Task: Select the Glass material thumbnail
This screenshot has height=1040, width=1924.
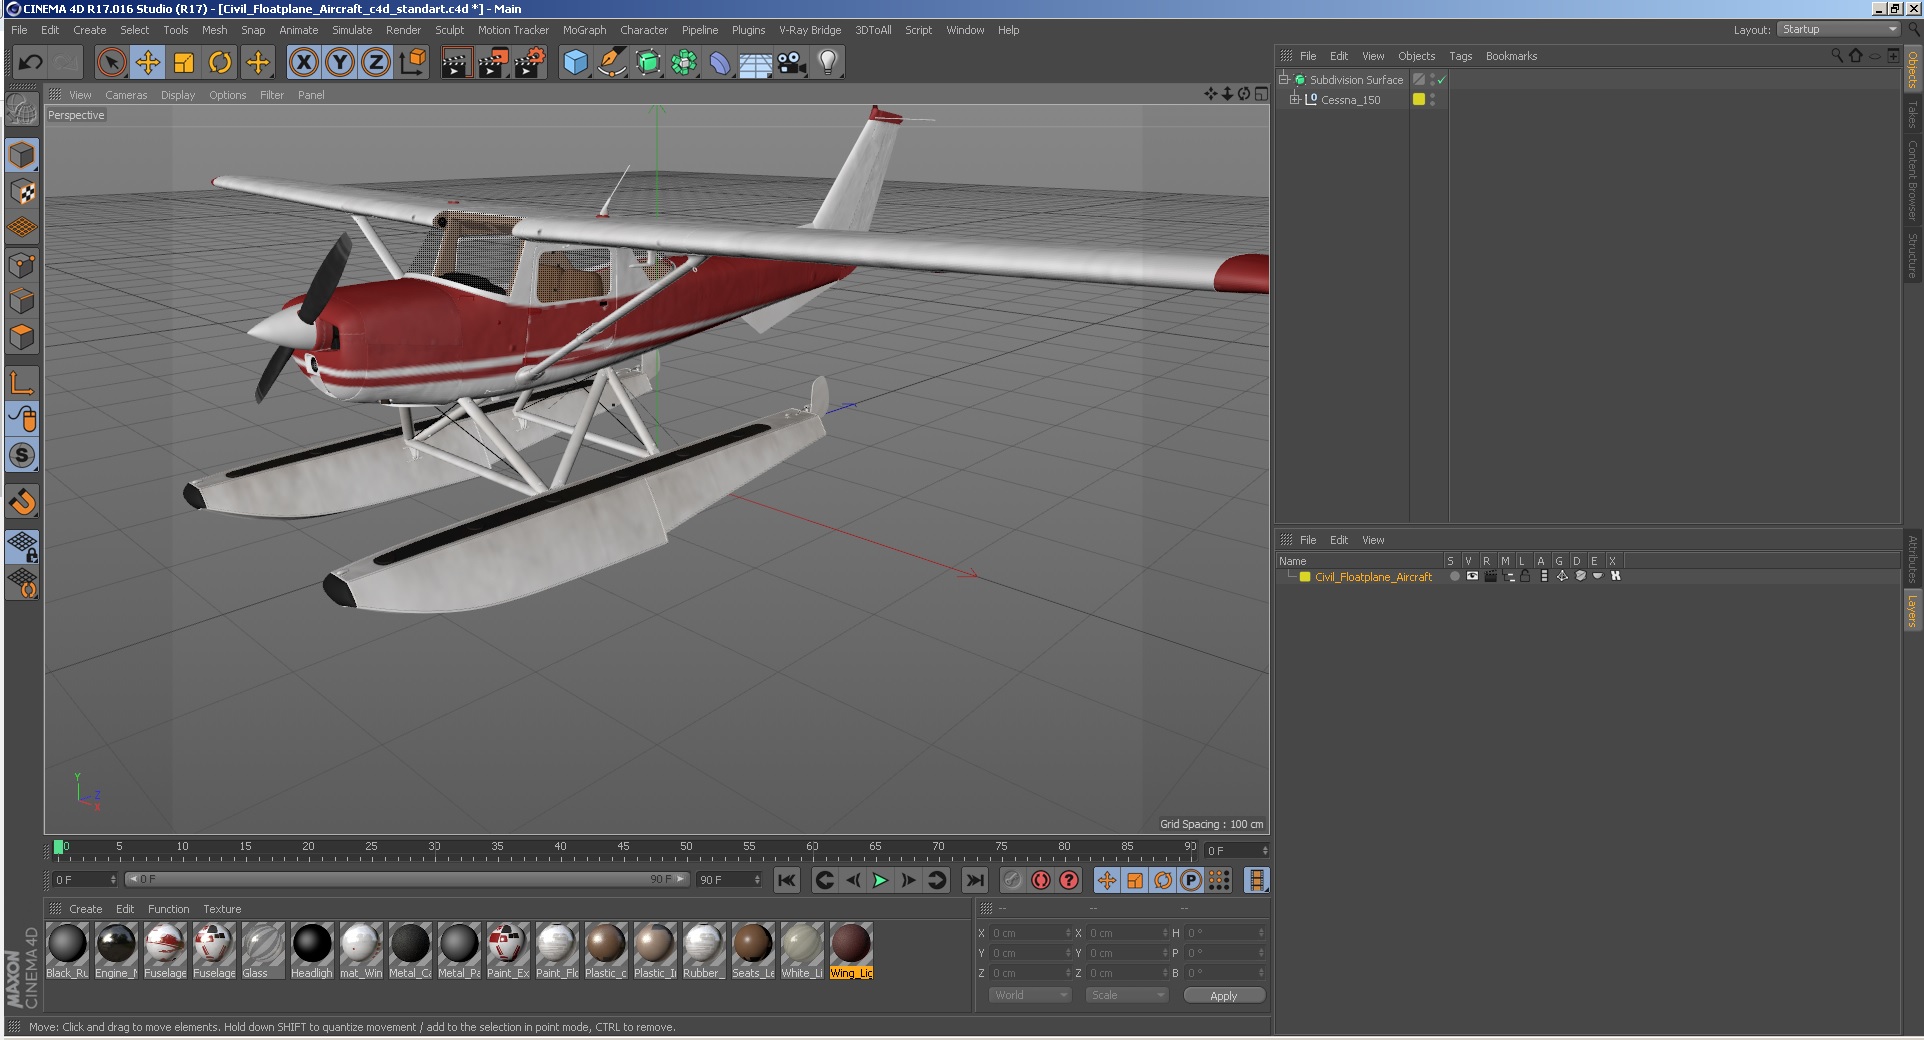Action: click(262, 951)
